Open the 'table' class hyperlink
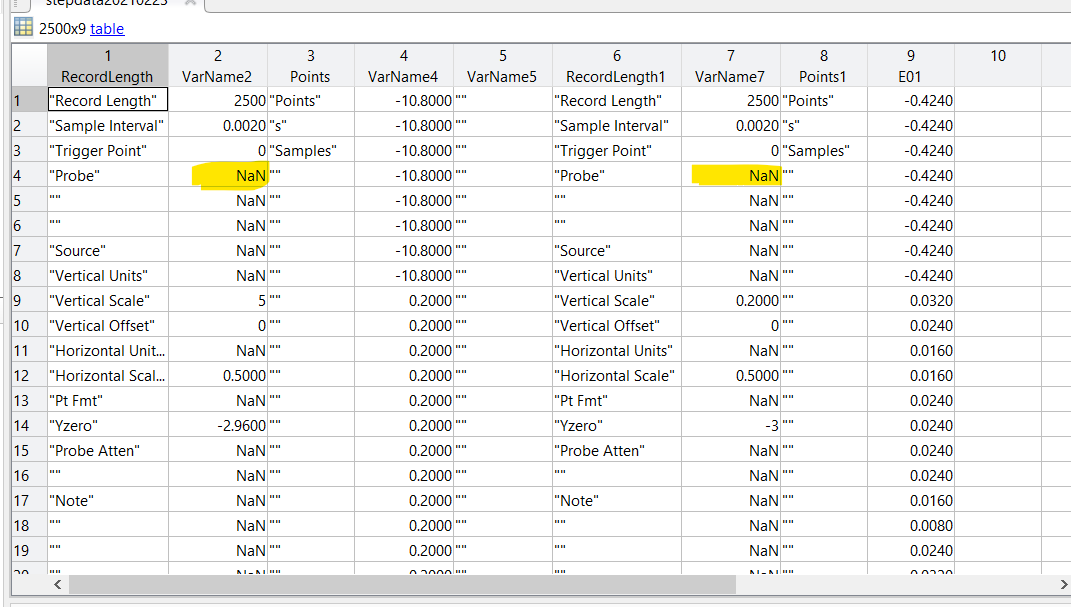The image size is (1071, 607). coord(107,29)
